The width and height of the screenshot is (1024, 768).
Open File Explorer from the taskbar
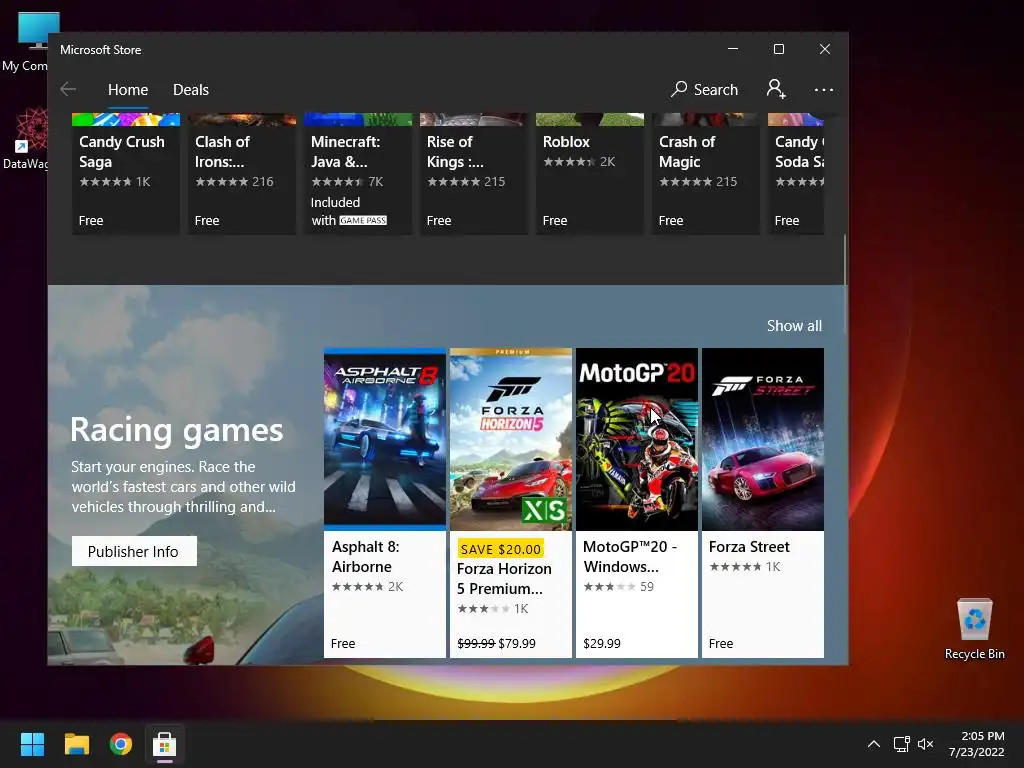click(76, 744)
